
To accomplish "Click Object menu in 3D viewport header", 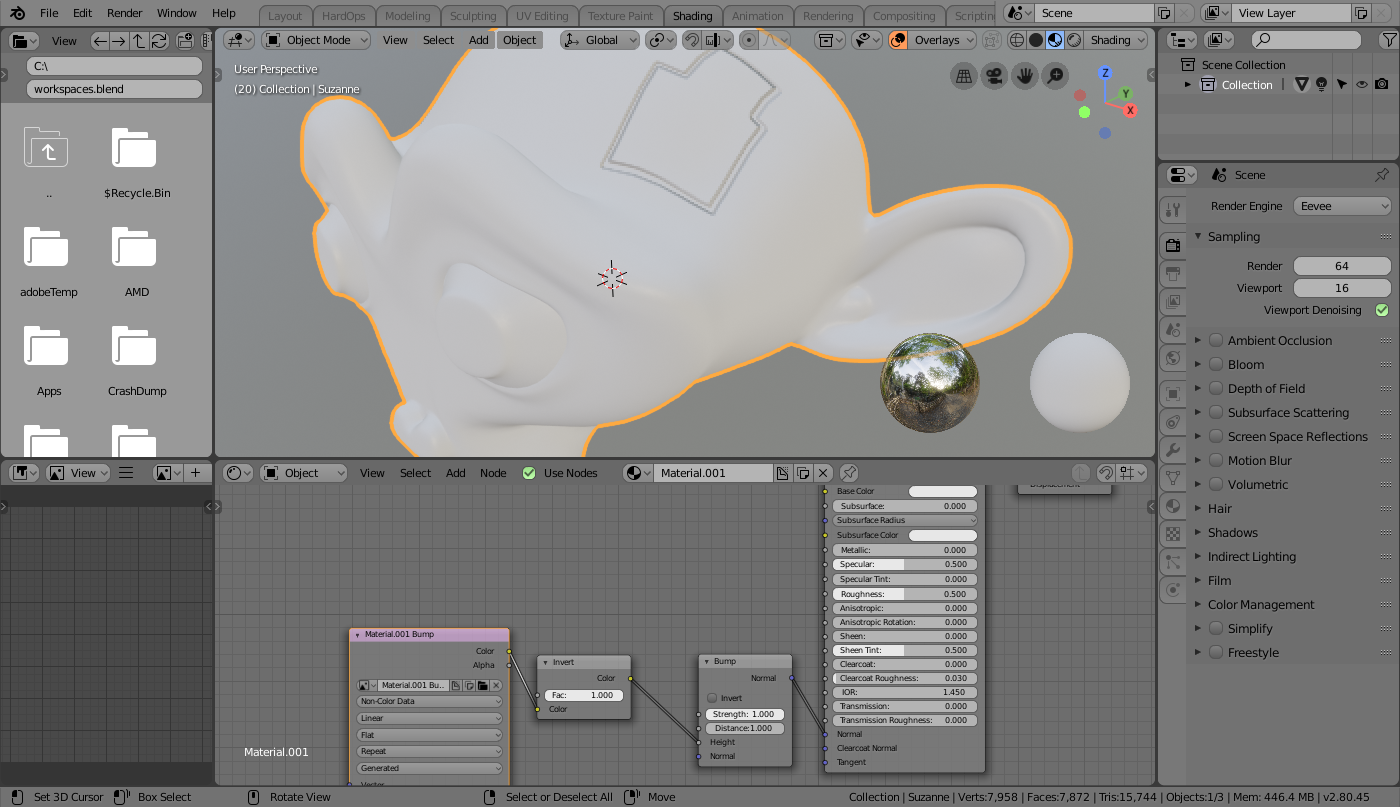I will tap(519, 40).
